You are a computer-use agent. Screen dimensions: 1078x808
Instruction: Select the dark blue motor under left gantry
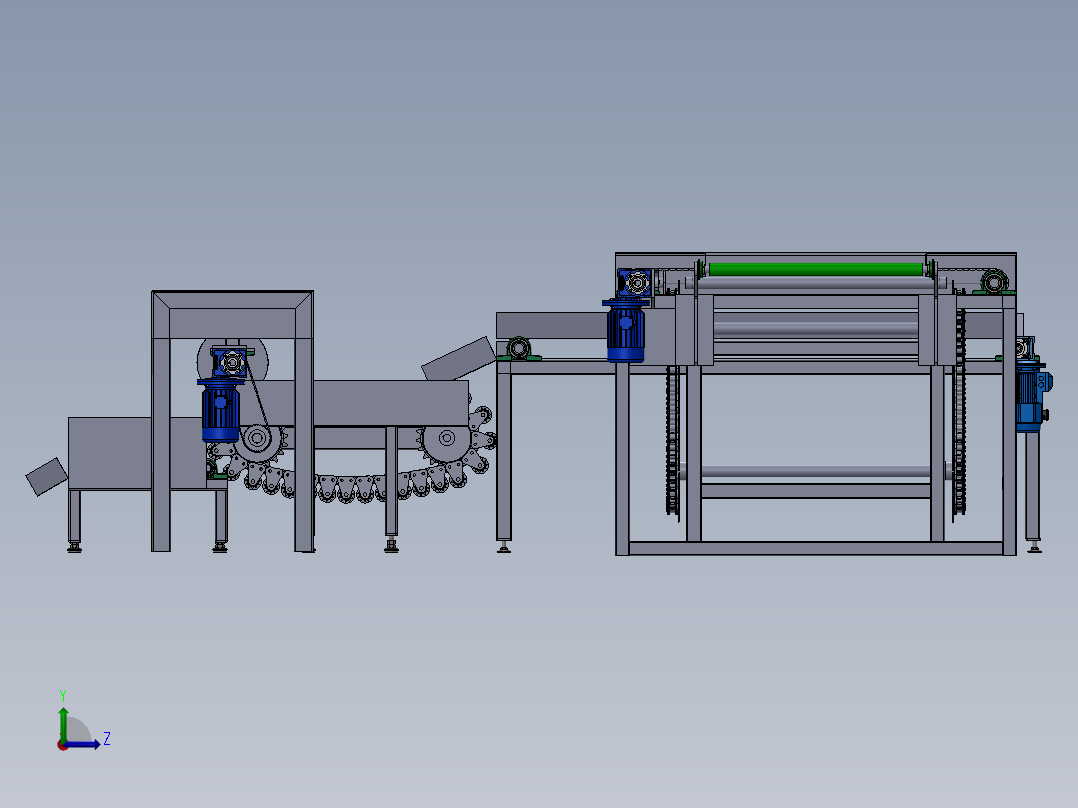click(x=220, y=411)
